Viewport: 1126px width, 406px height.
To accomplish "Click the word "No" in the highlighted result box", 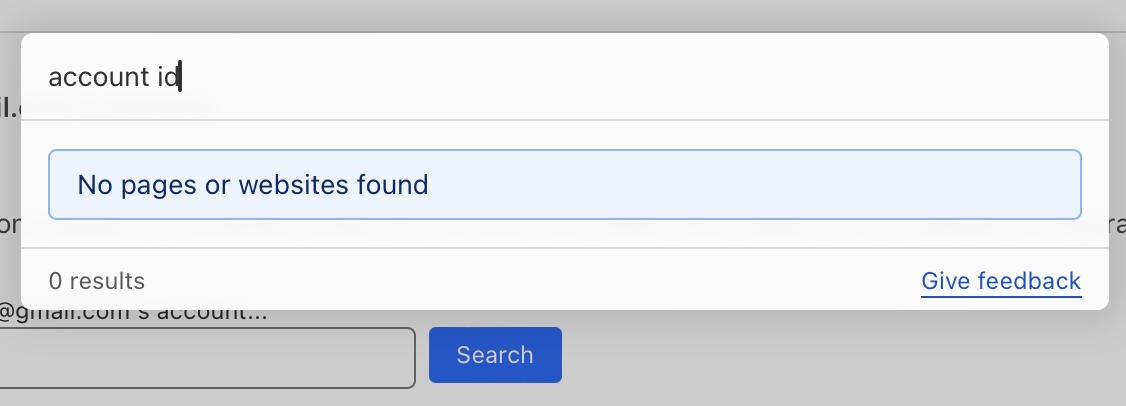I will (93, 184).
